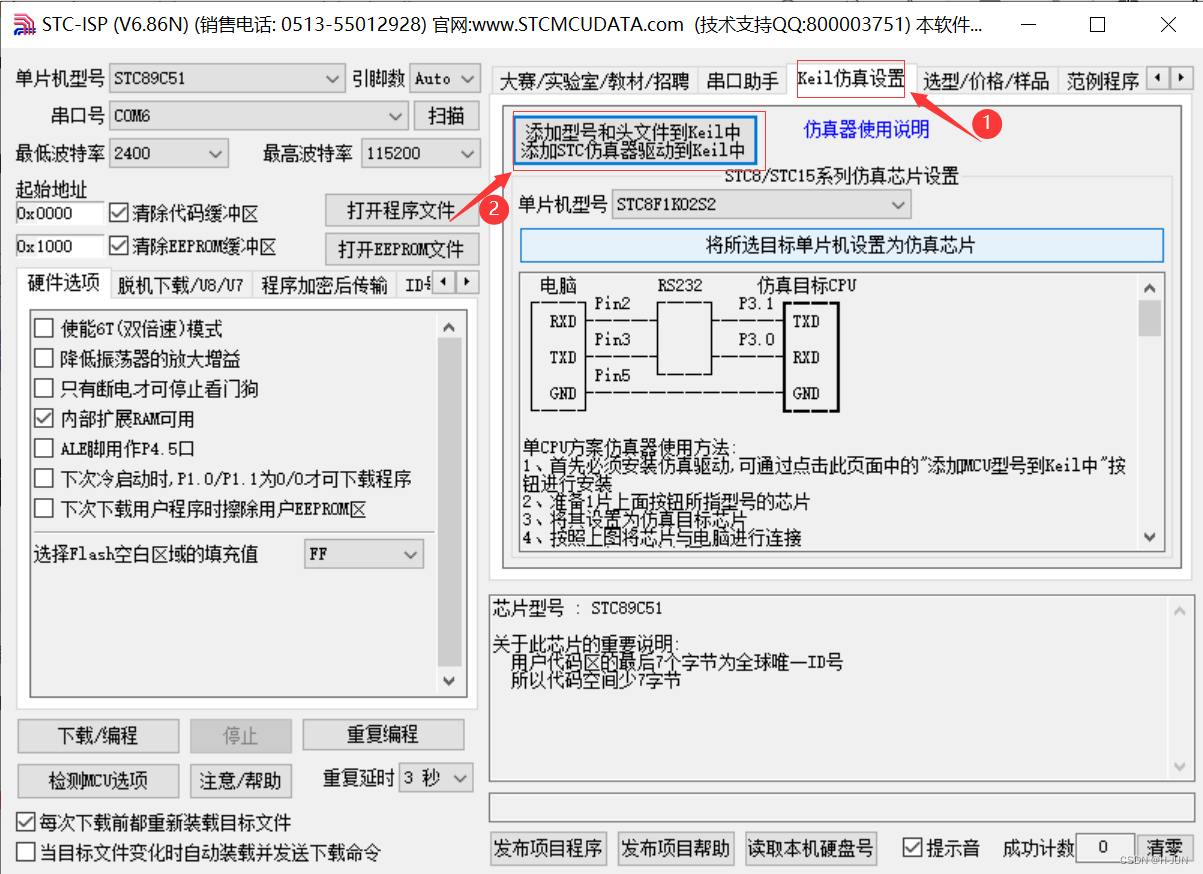
Task: Open Flash blank fill value FF dropdown
Action: coord(364,553)
